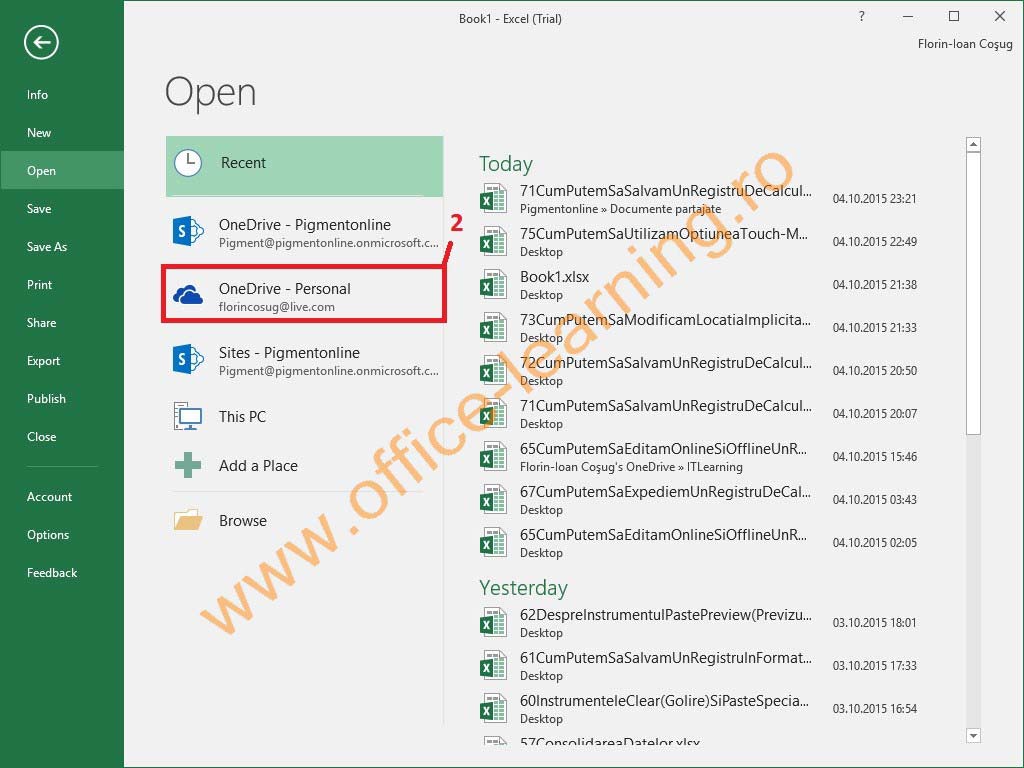
Task: Select Sites - Pigmentonline location
Action: tap(304, 359)
